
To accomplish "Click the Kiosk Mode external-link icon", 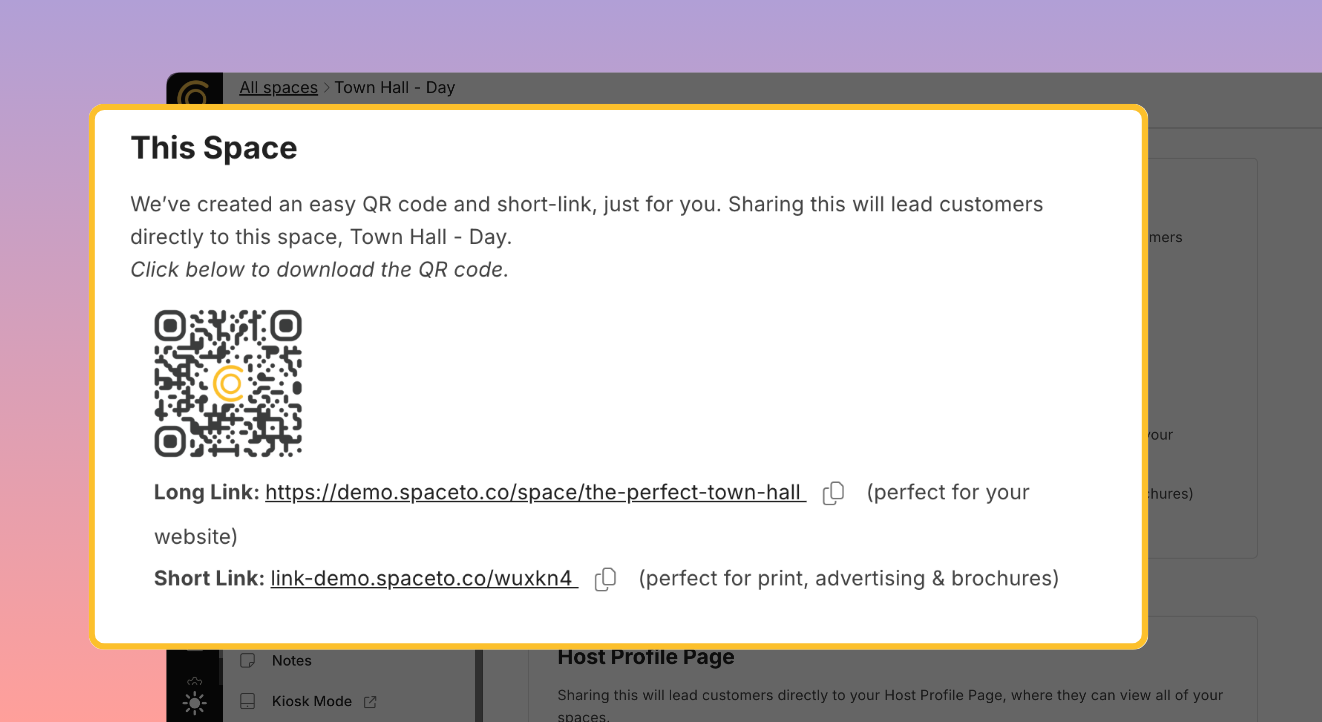I will click(370, 701).
